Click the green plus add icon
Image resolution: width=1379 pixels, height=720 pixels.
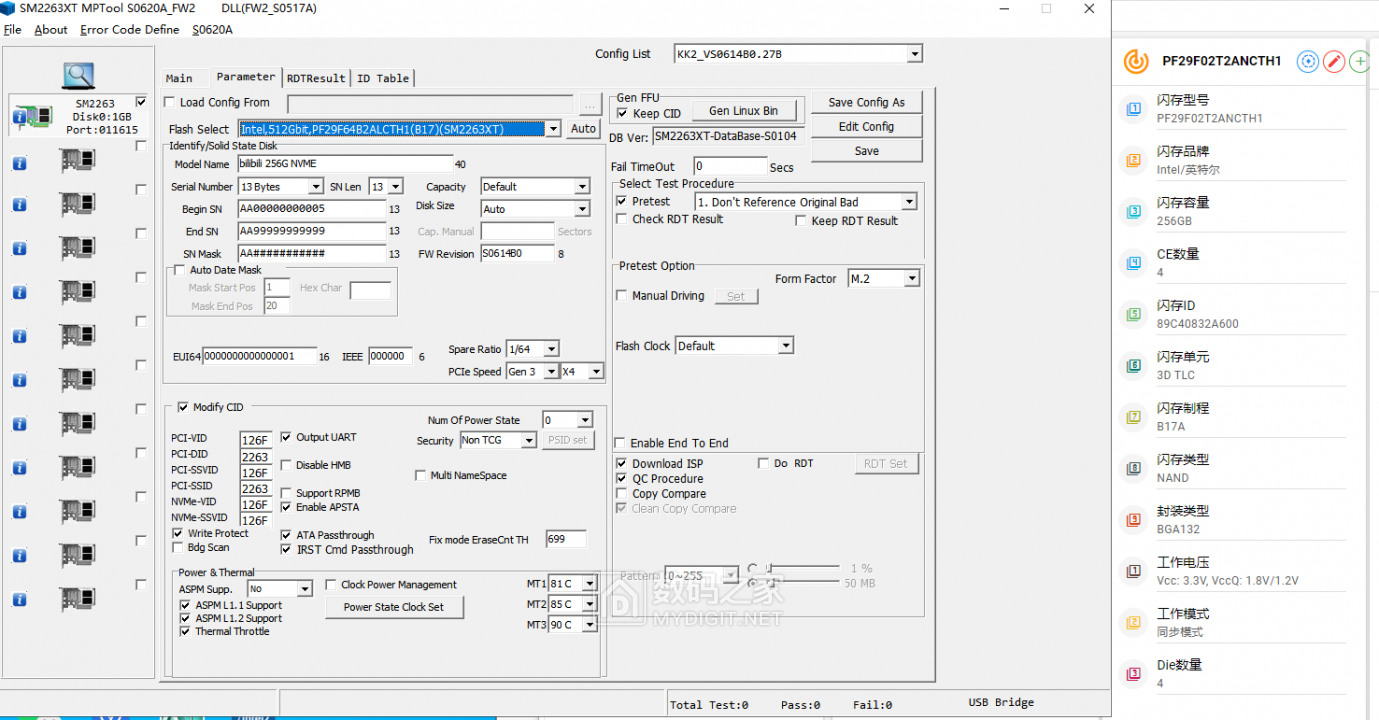point(1360,62)
